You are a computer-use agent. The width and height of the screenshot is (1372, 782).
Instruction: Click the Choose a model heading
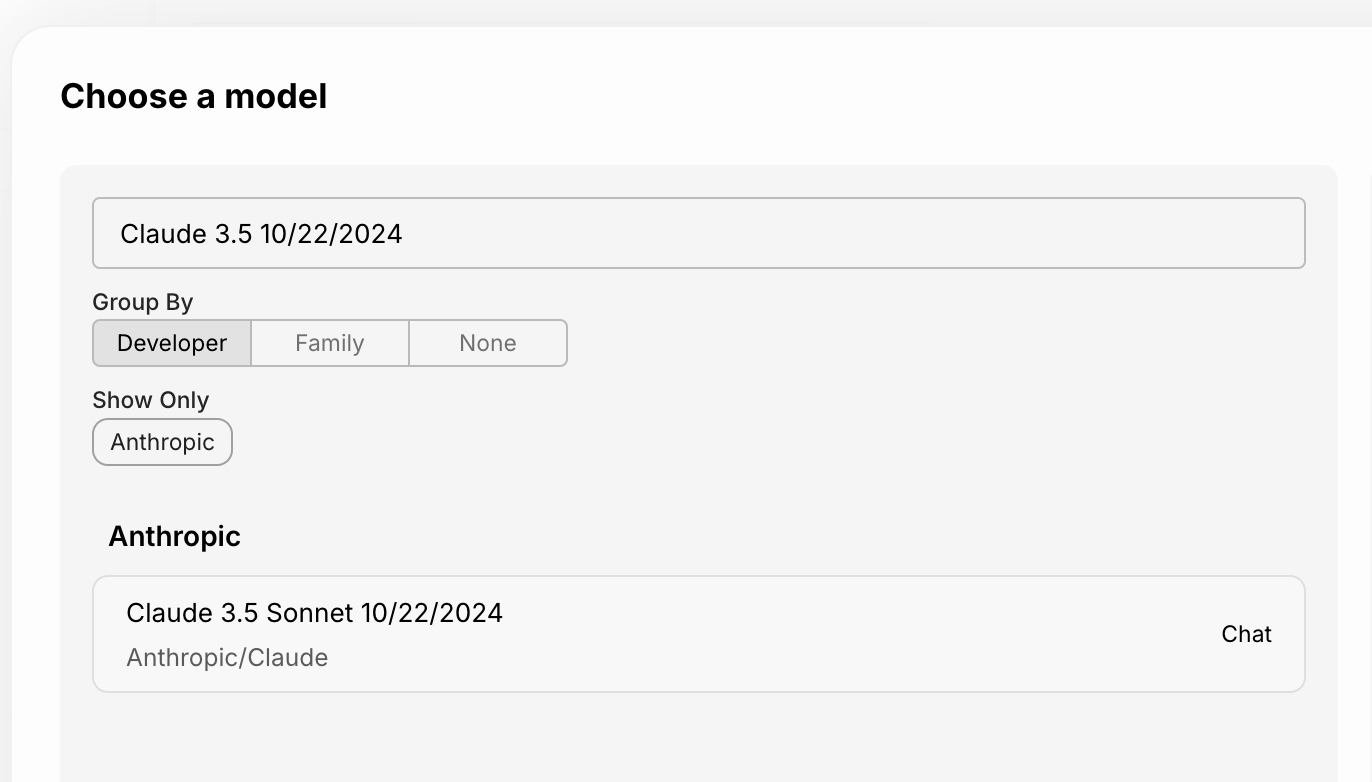pos(193,96)
